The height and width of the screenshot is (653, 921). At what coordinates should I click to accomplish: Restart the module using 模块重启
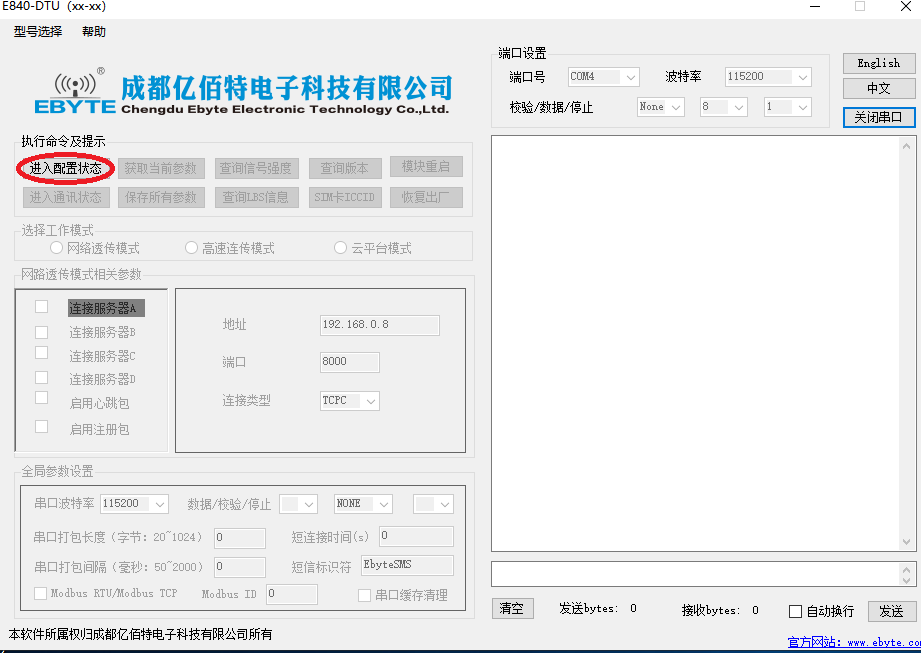(x=426, y=166)
